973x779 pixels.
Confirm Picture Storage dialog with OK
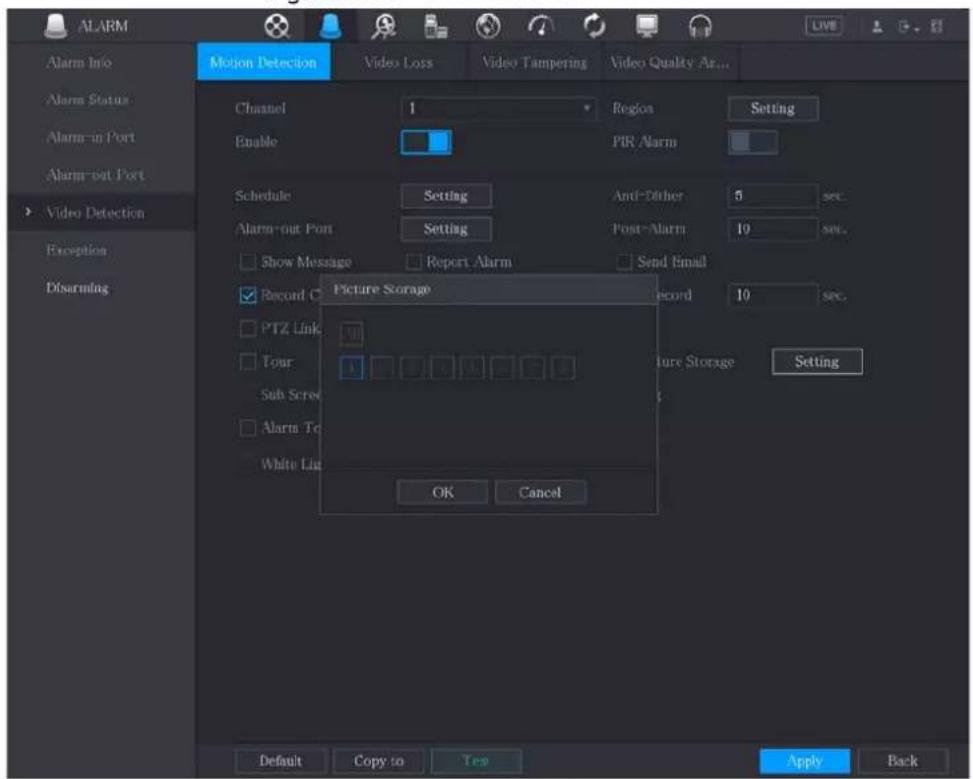(x=442, y=493)
